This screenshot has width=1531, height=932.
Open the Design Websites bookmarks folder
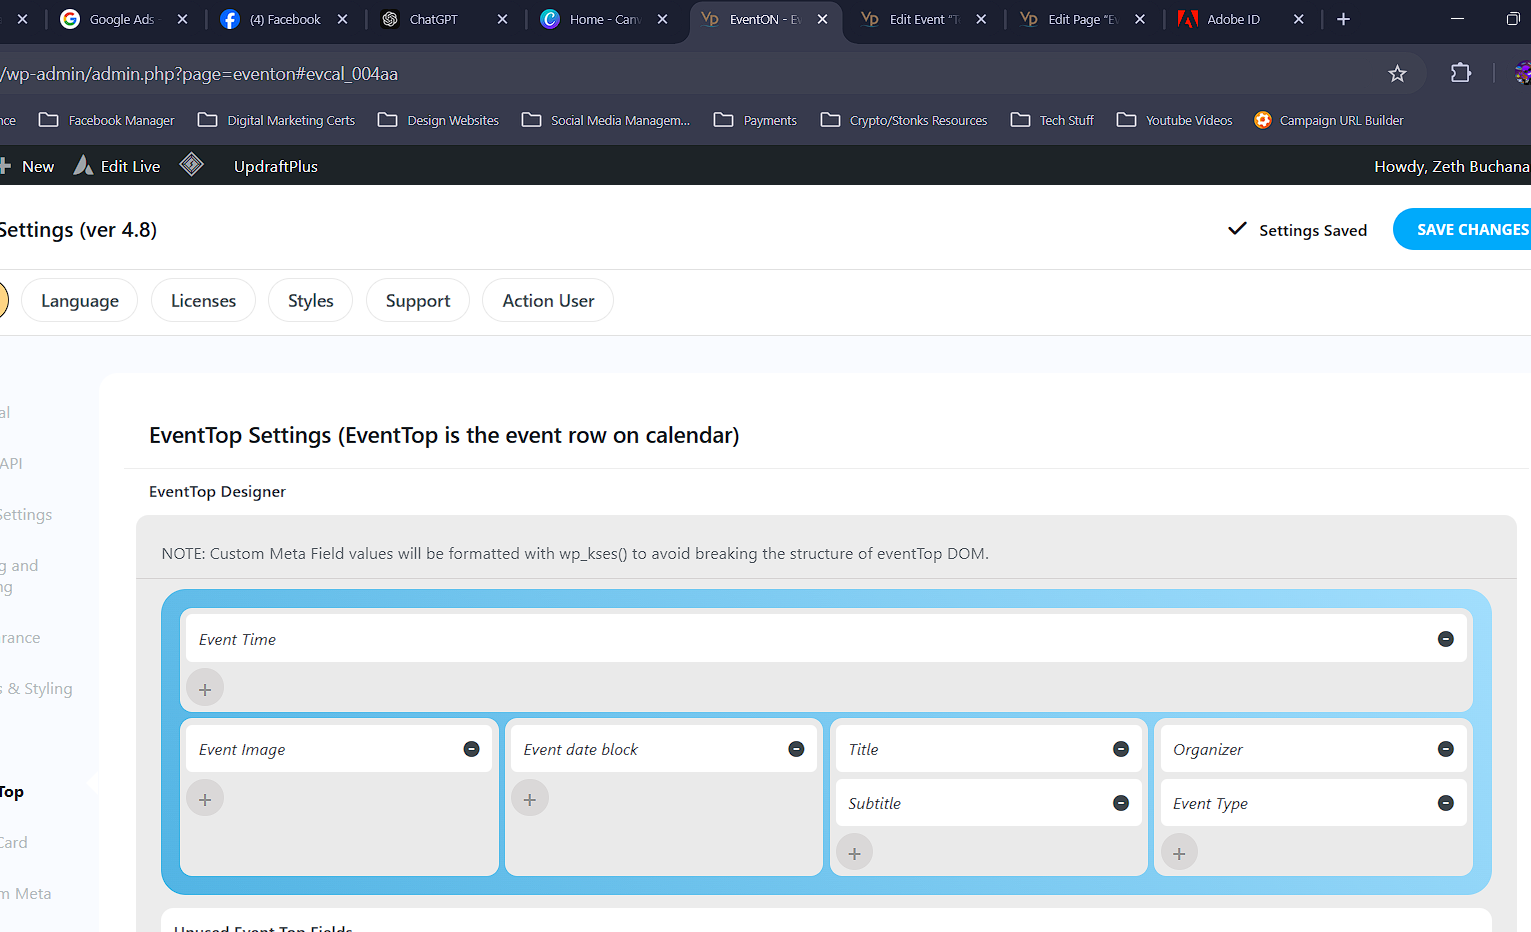(439, 120)
